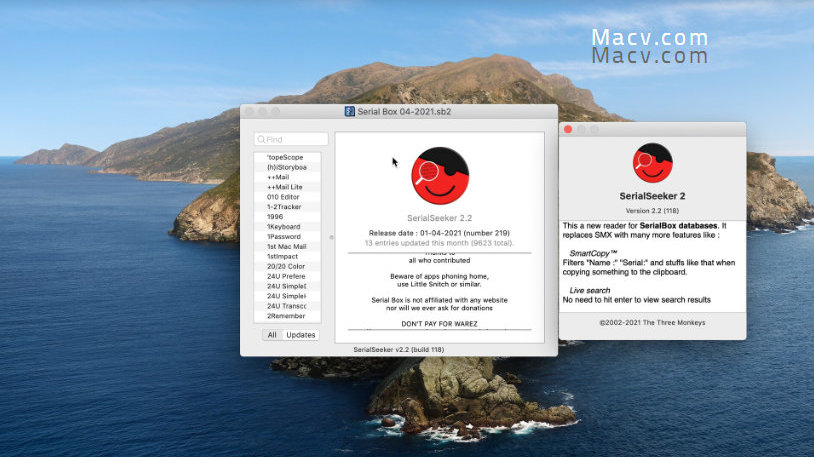This screenshot has width=814, height=457.
Task: Click the Serial Box 04-2021.sb2 title bar
Action: [399, 111]
